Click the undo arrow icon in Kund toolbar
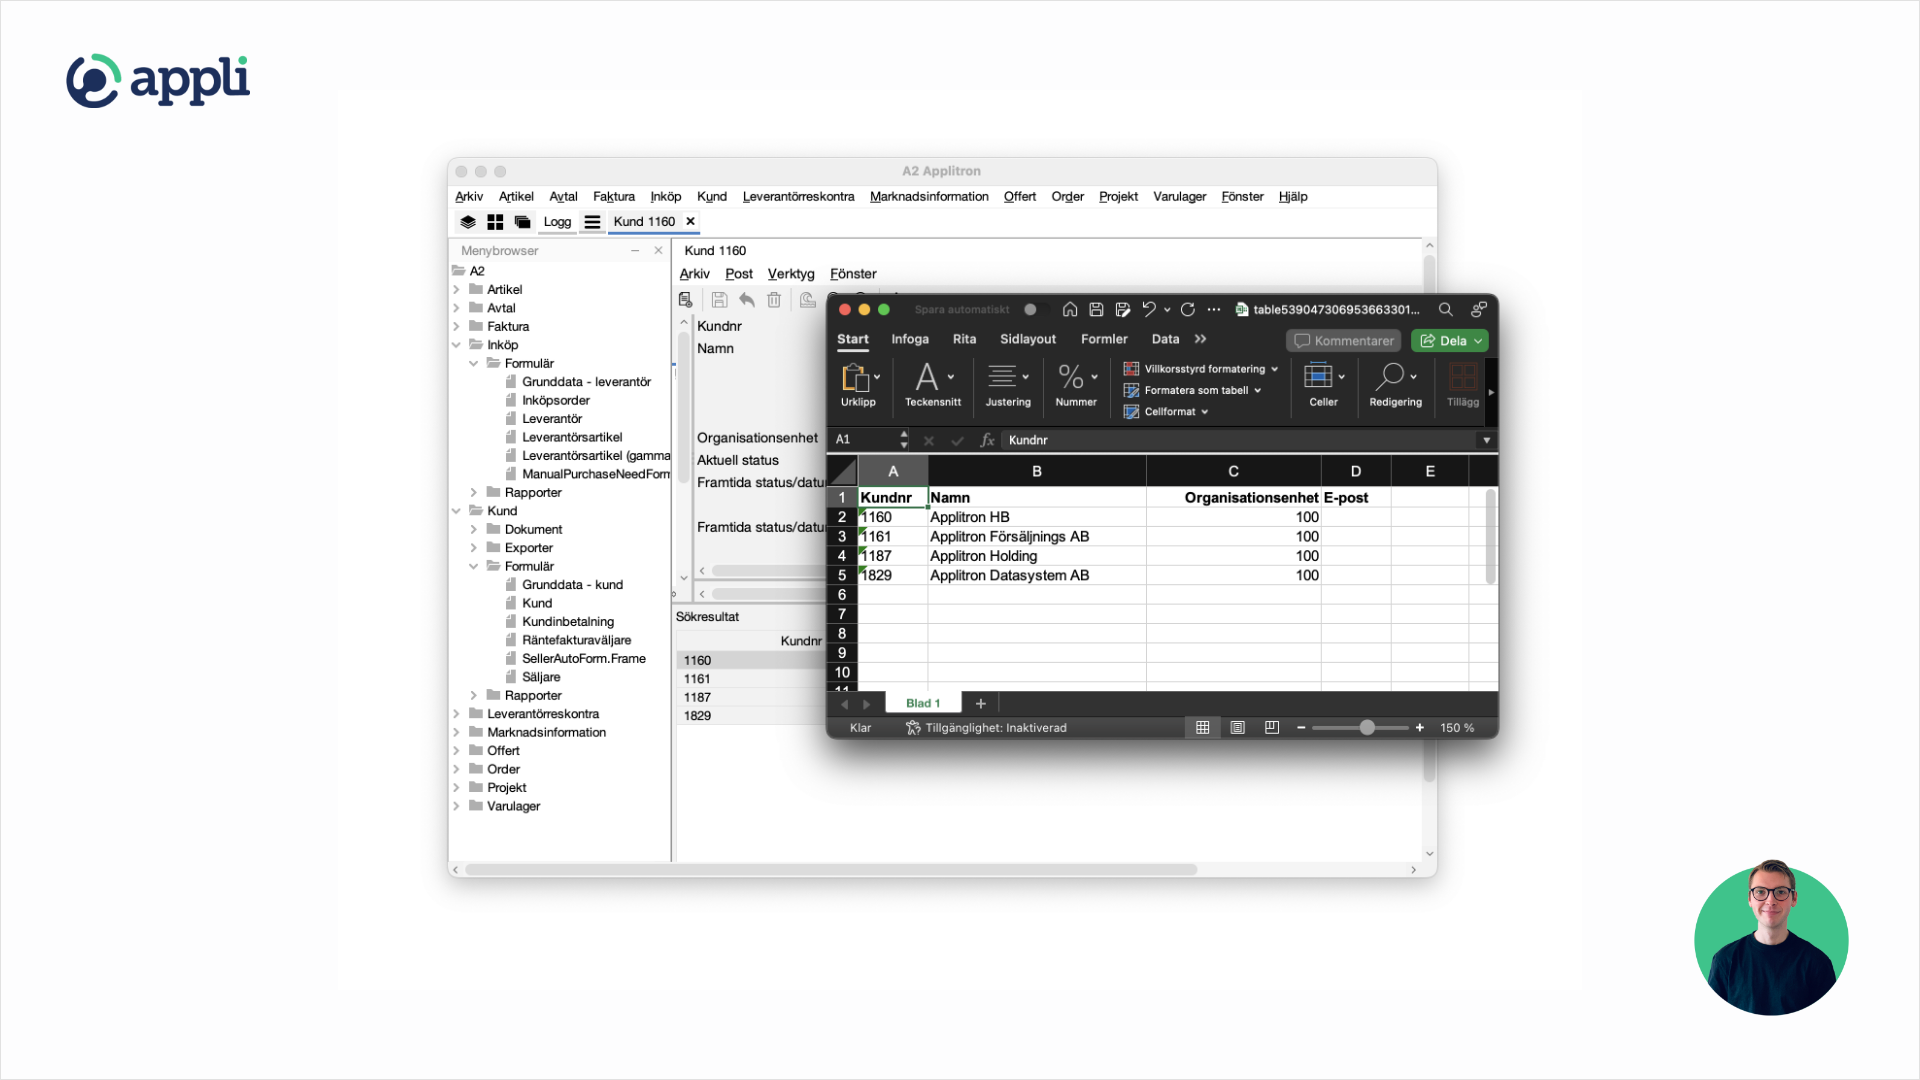Screen dimensions: 1920x1080 tap(747, 300)
